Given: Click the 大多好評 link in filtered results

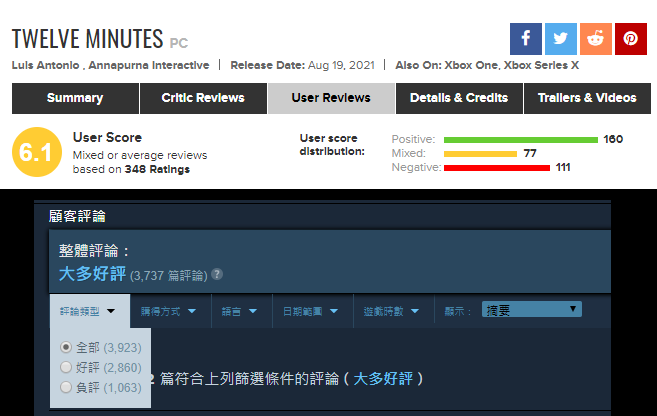Looking at the screenshot, I should pos(383,379).
